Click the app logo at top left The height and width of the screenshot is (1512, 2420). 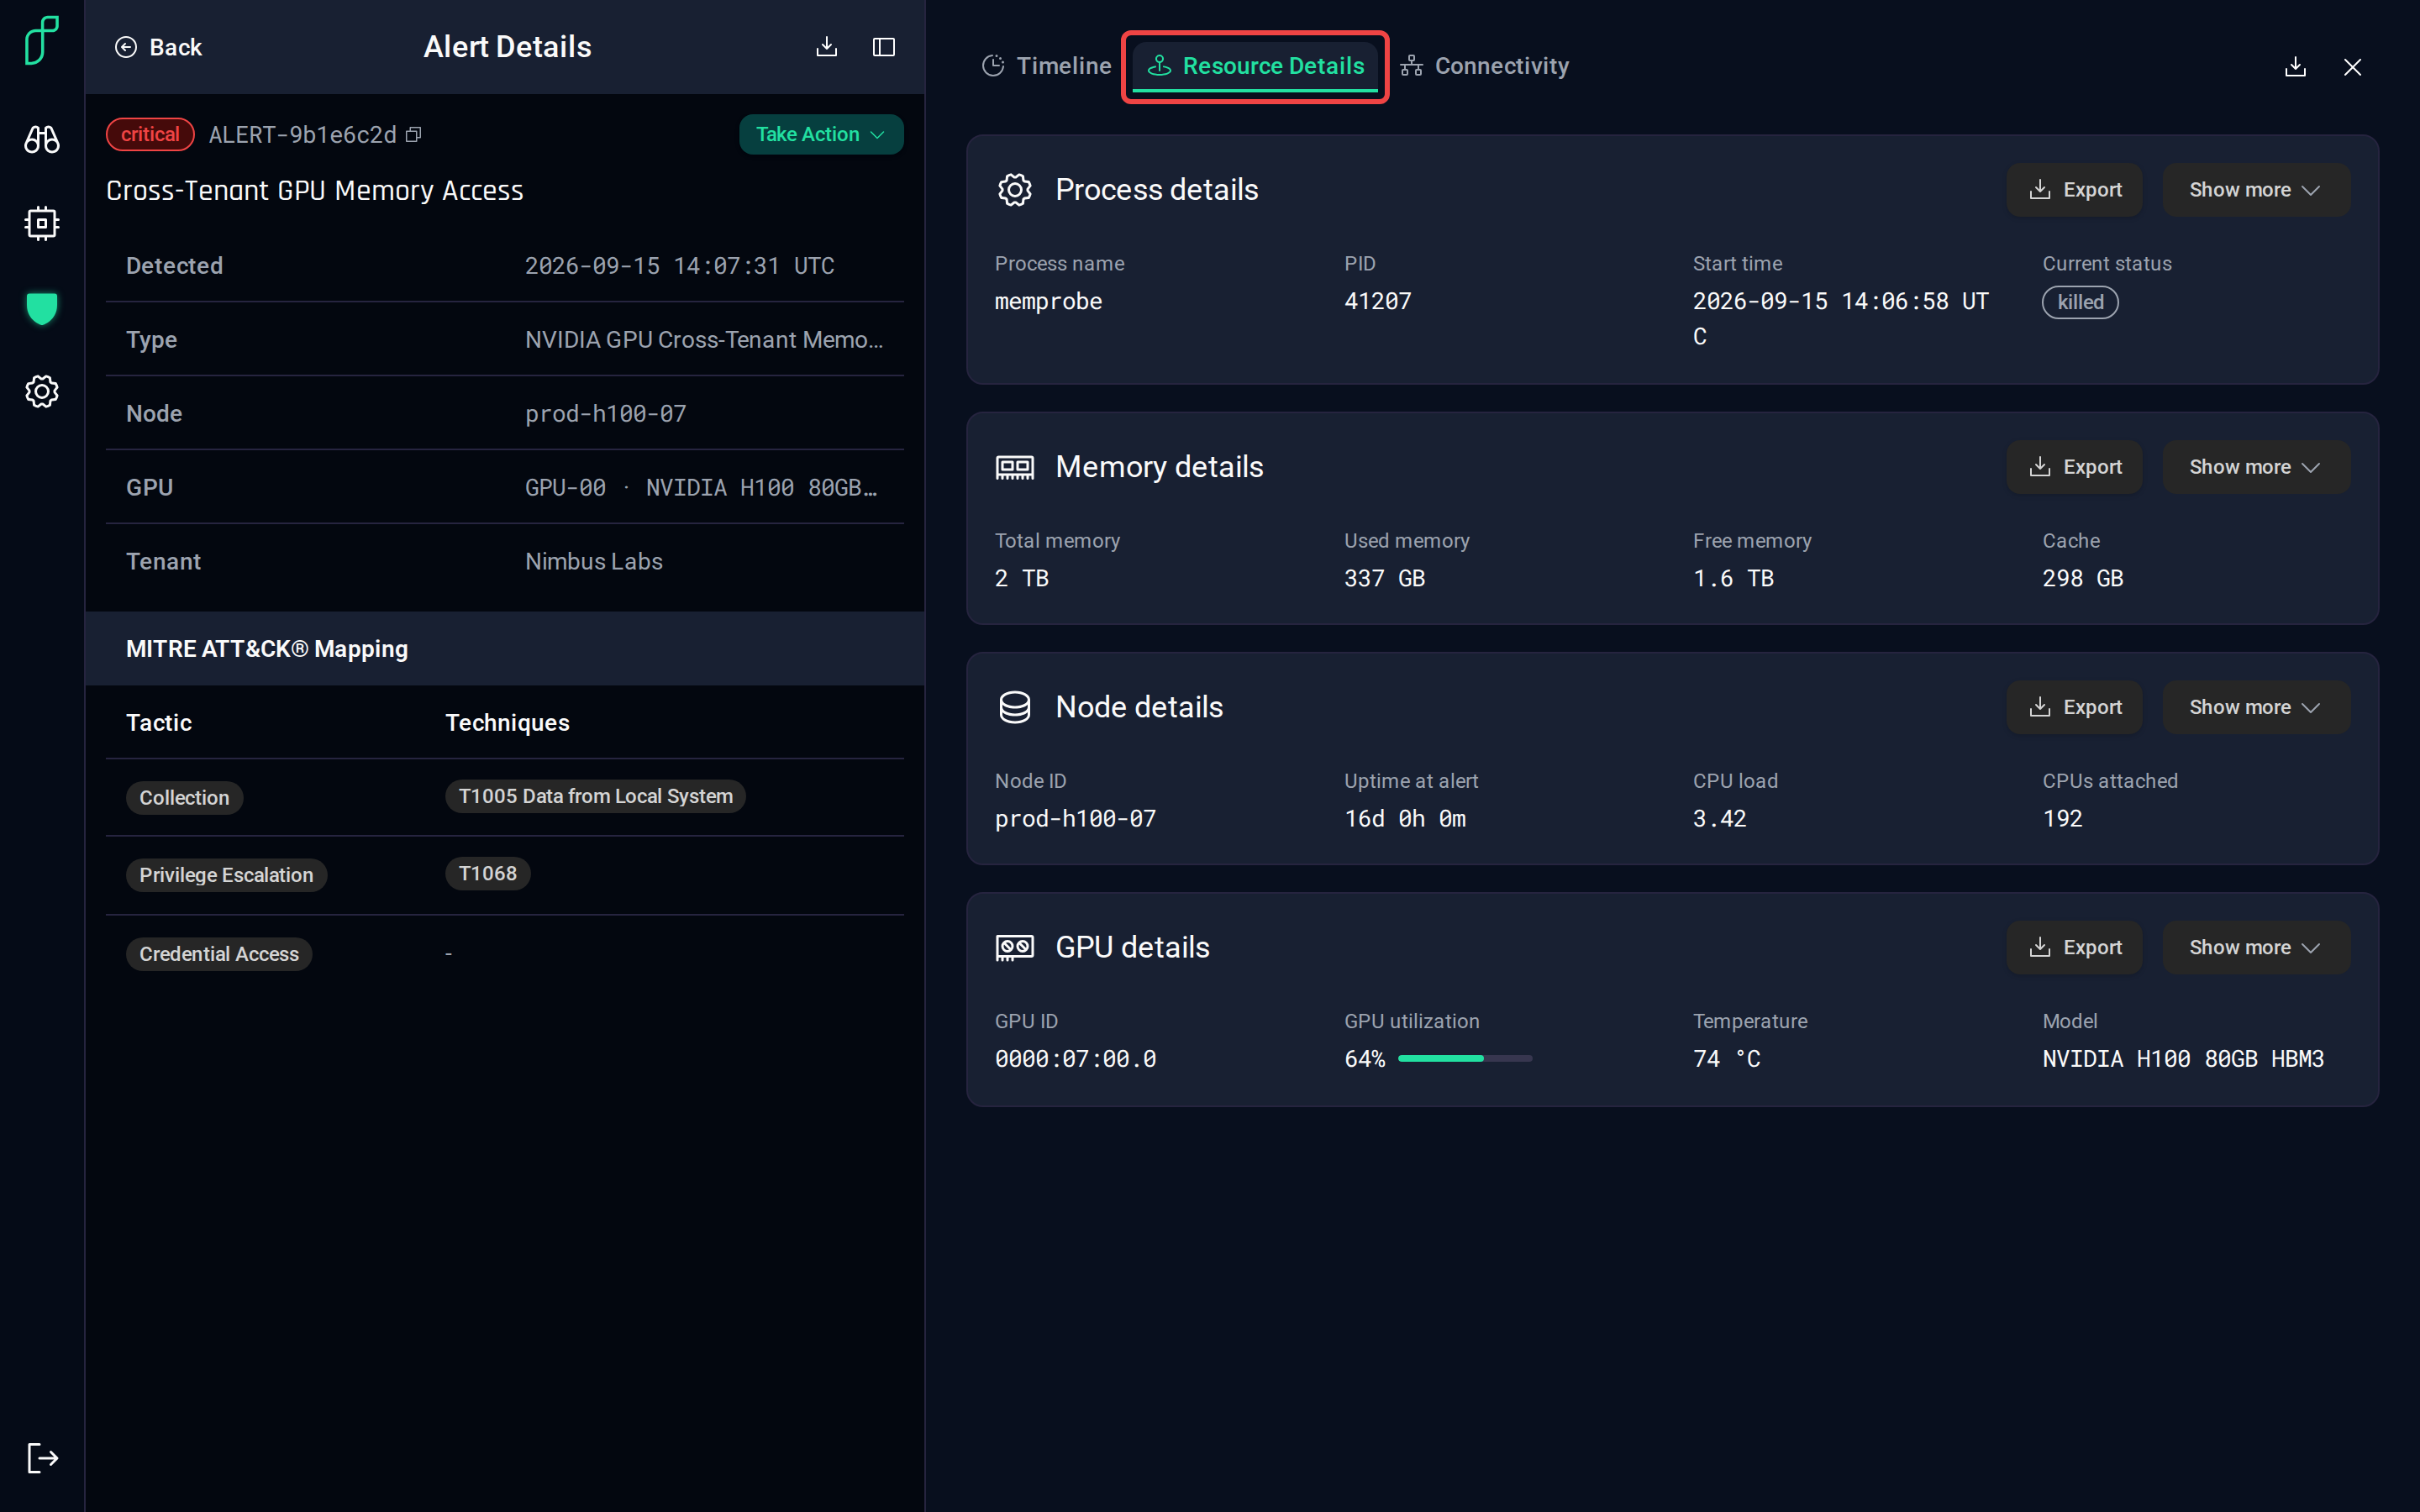(x=42, y=40)
